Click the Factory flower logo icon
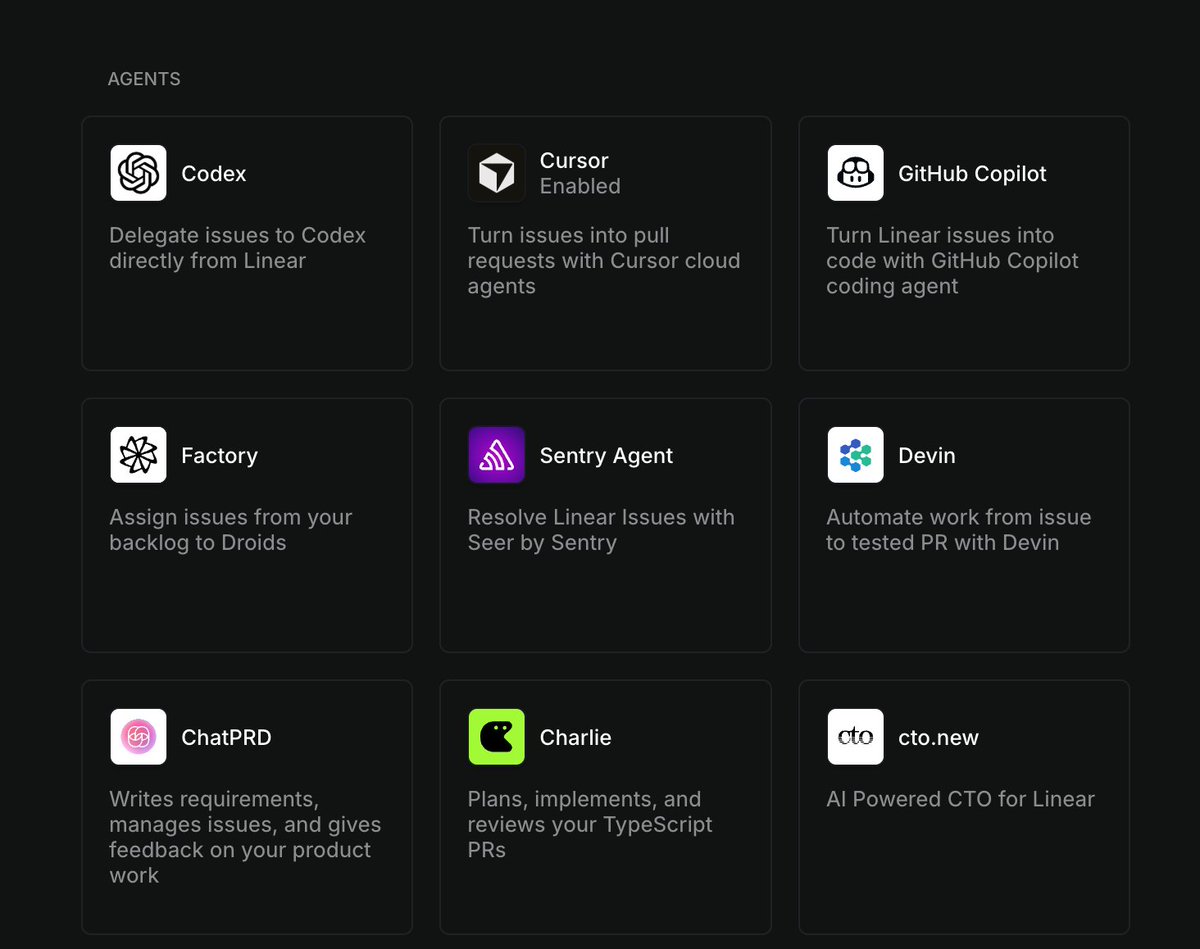This screenshot has height=949, width=1200. click(x=138, y=455)
